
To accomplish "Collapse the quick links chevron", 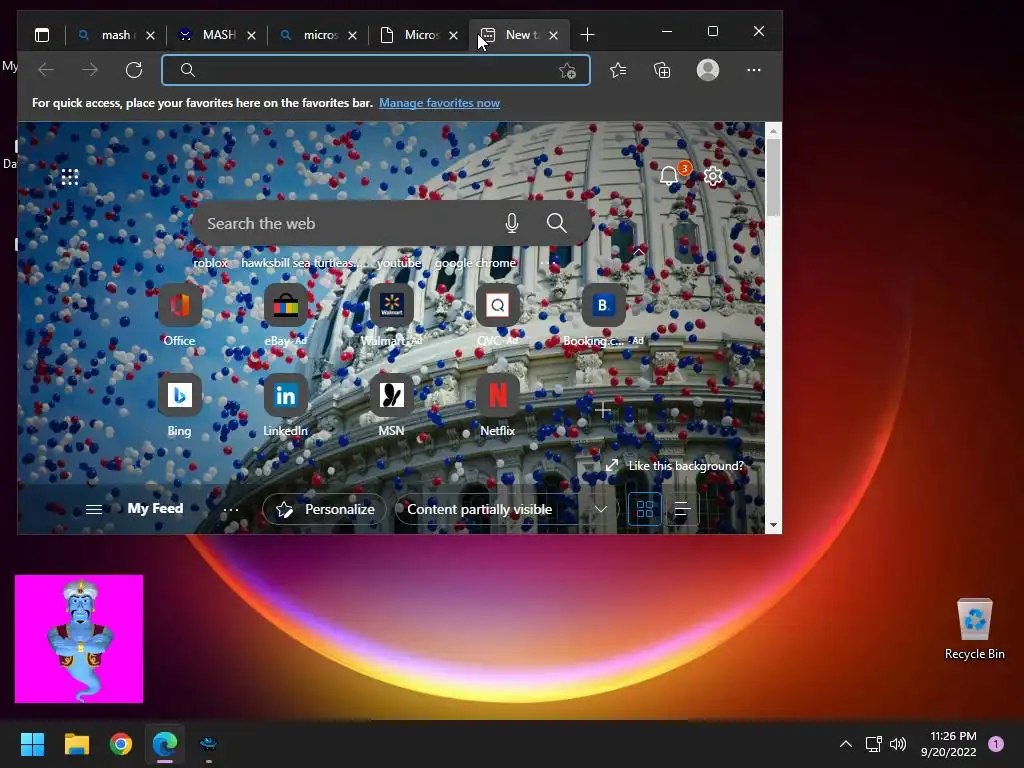I will tap(639, 252).
